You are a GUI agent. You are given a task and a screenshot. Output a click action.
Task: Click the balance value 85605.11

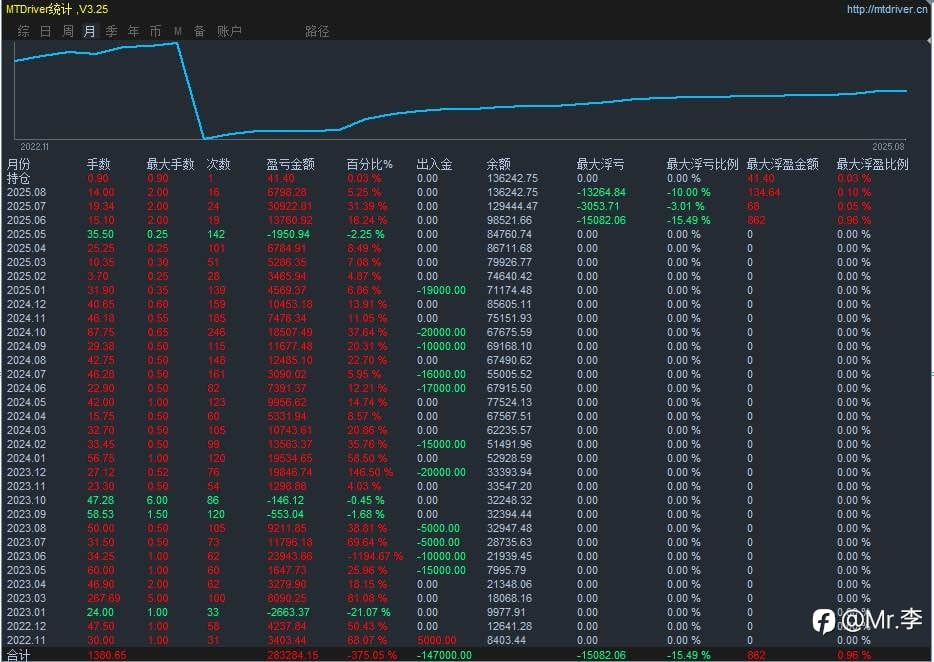pos(509,304)
